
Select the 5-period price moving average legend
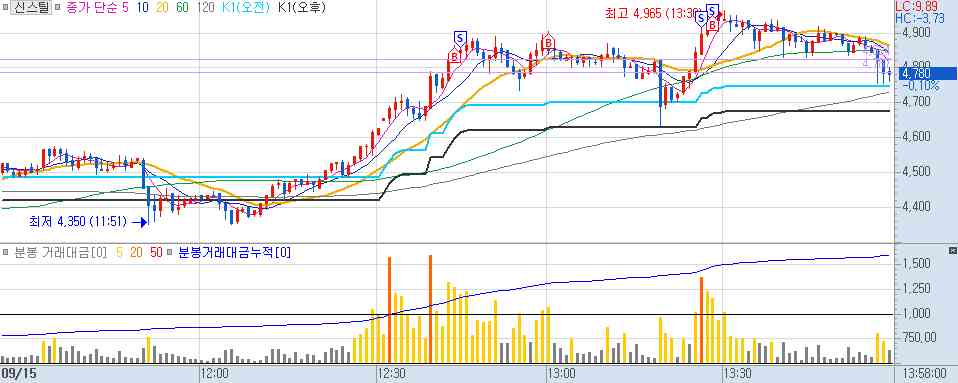(x=126, y=8)
